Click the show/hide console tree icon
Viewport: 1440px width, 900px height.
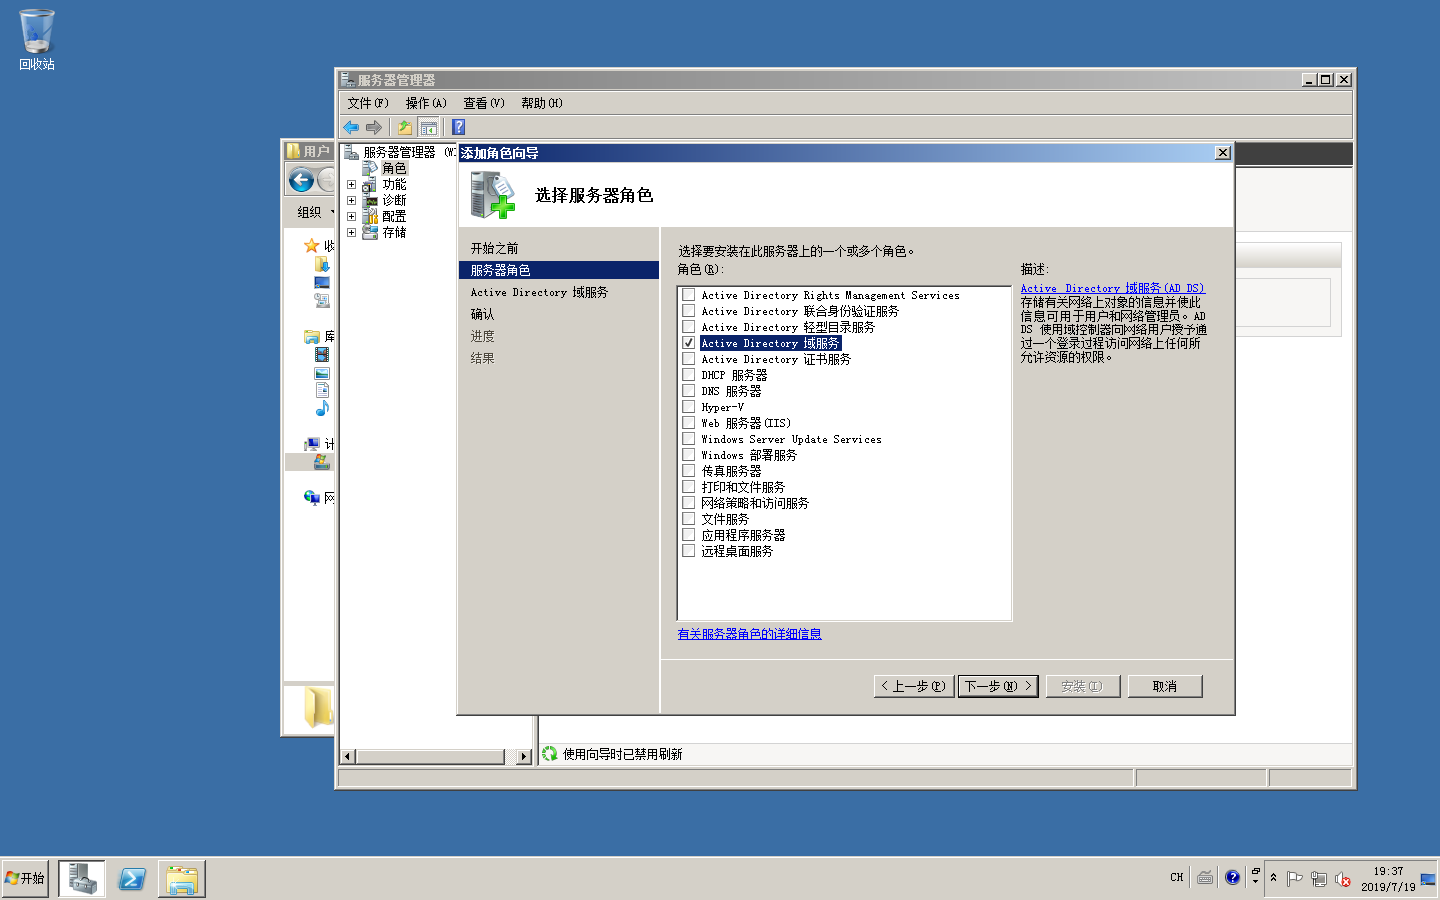click(x=428, y=127)
